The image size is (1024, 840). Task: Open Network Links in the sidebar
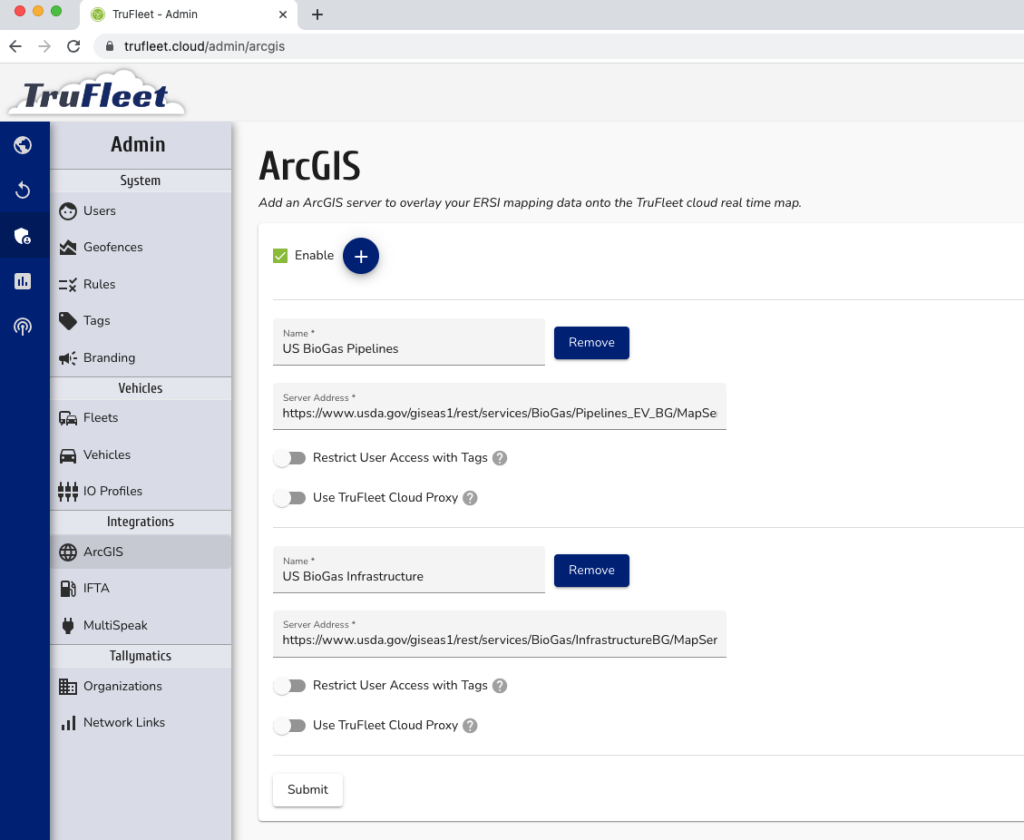(x=140, y=723)
